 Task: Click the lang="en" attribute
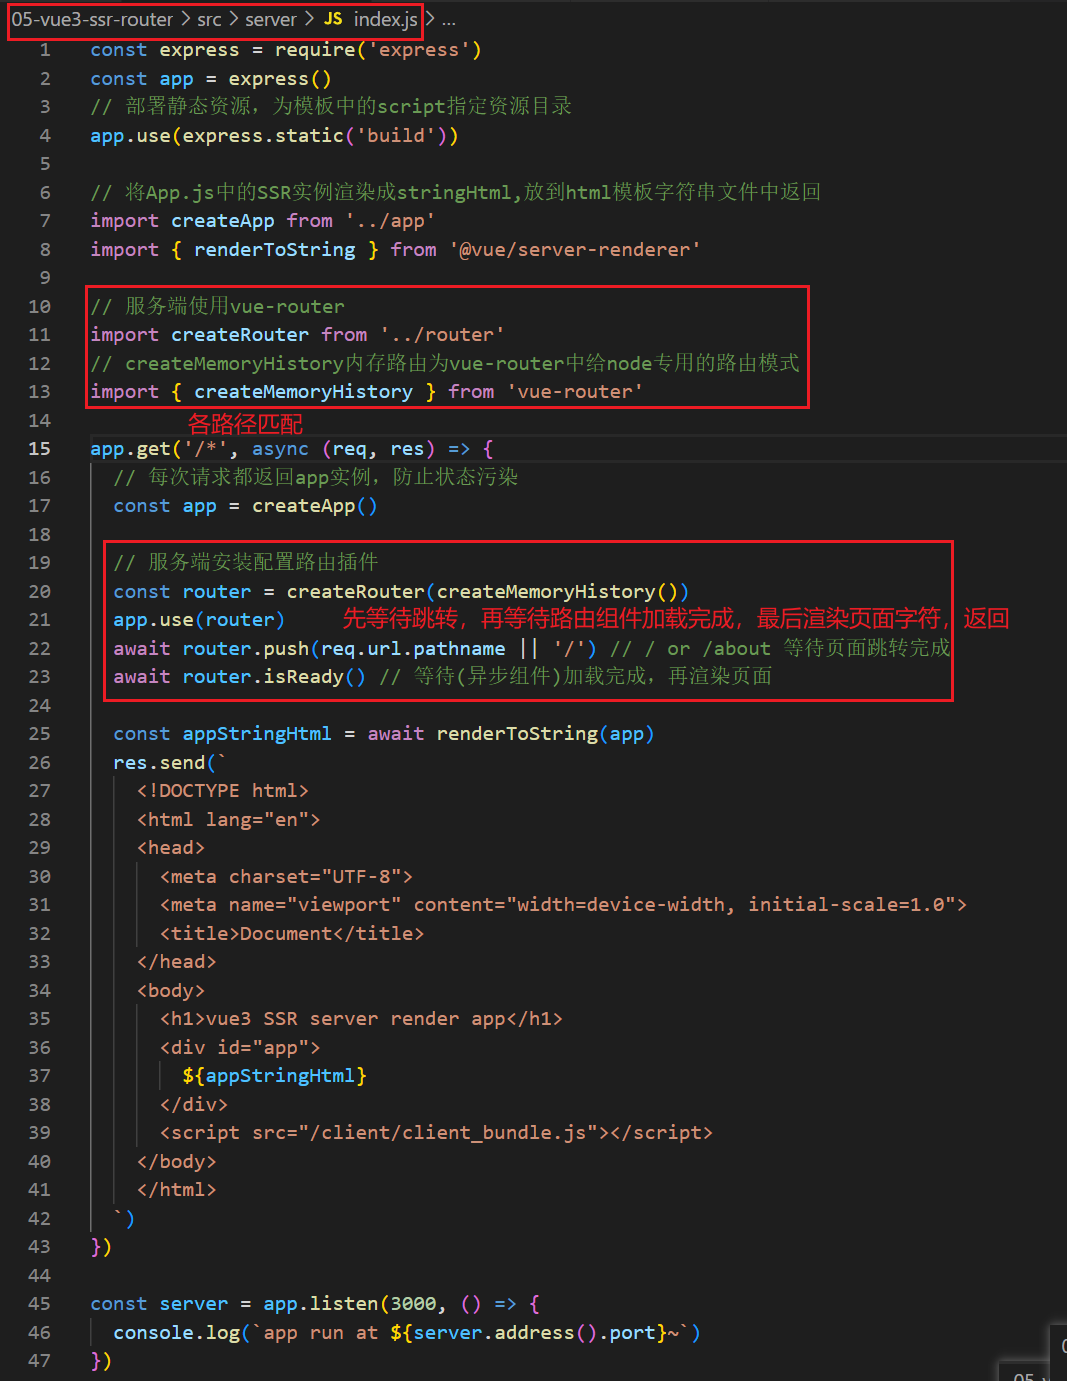pyautogui.click(x=257, y=820)
